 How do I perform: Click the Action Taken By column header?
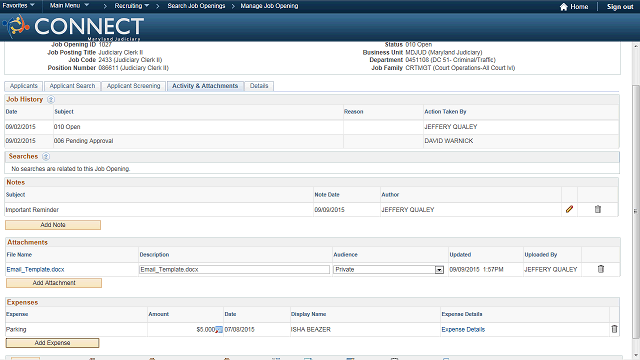pyautogui.click(x=445, y=112)
